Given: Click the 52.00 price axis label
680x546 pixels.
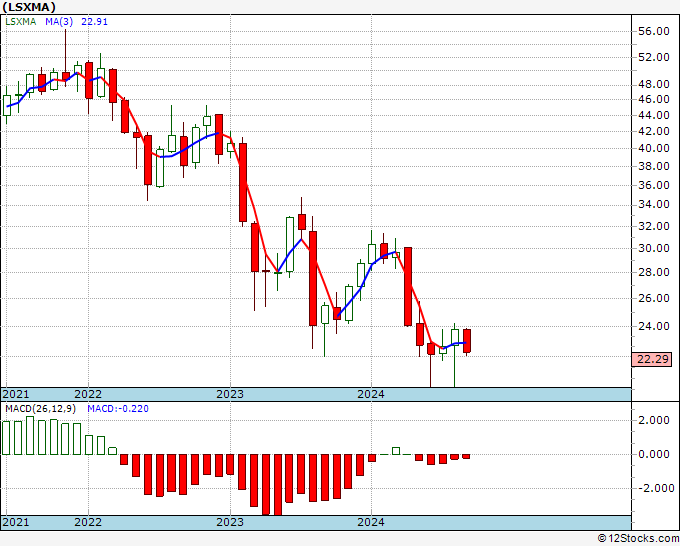Looking at the screenshot, I should click(654, 57).
